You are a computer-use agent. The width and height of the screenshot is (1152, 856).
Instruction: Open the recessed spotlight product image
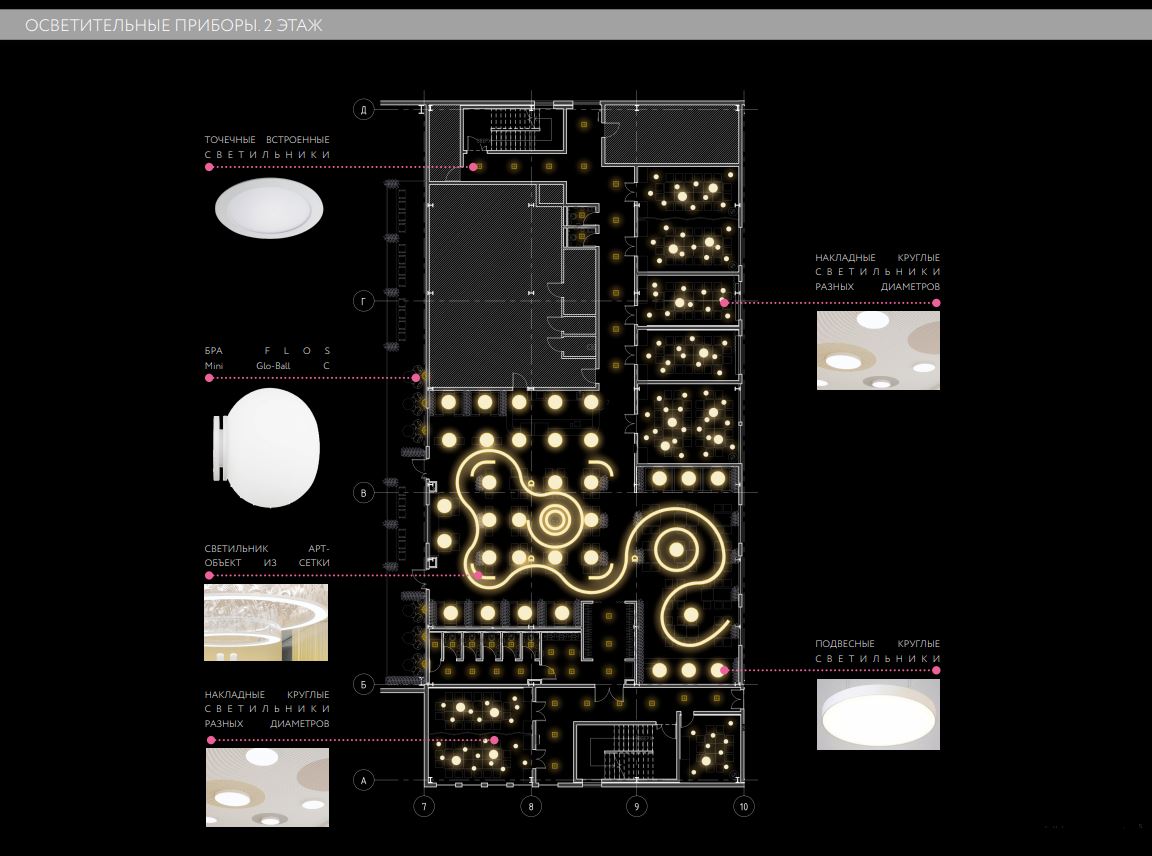[268, 209]
